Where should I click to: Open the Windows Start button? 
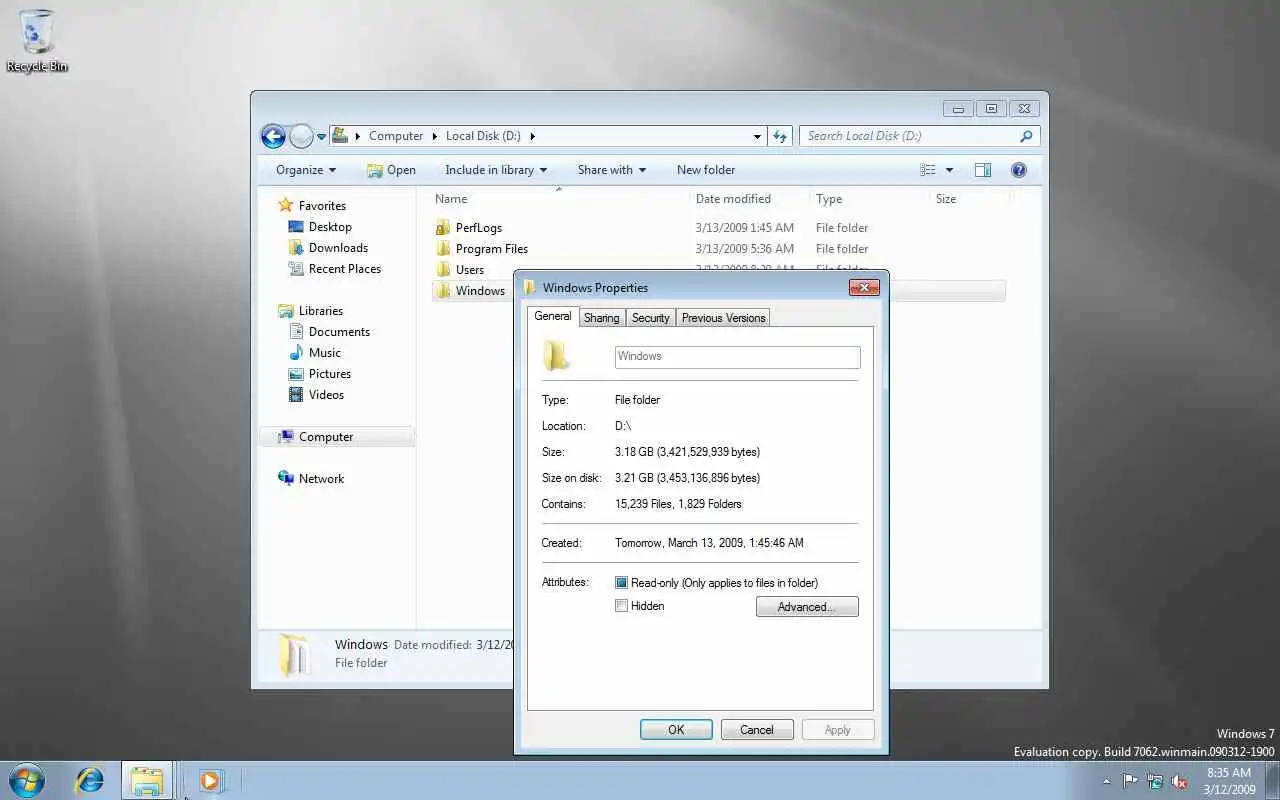(26, 780)
